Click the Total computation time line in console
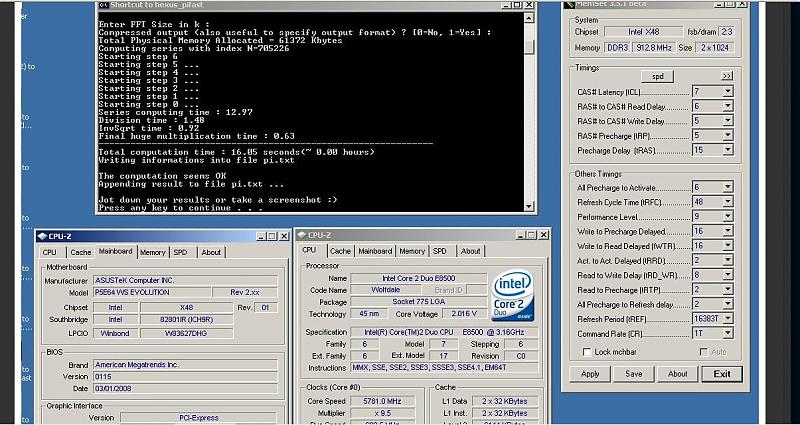Image resolution: width=800 pixels, height=425 pixels. [236, 152]
